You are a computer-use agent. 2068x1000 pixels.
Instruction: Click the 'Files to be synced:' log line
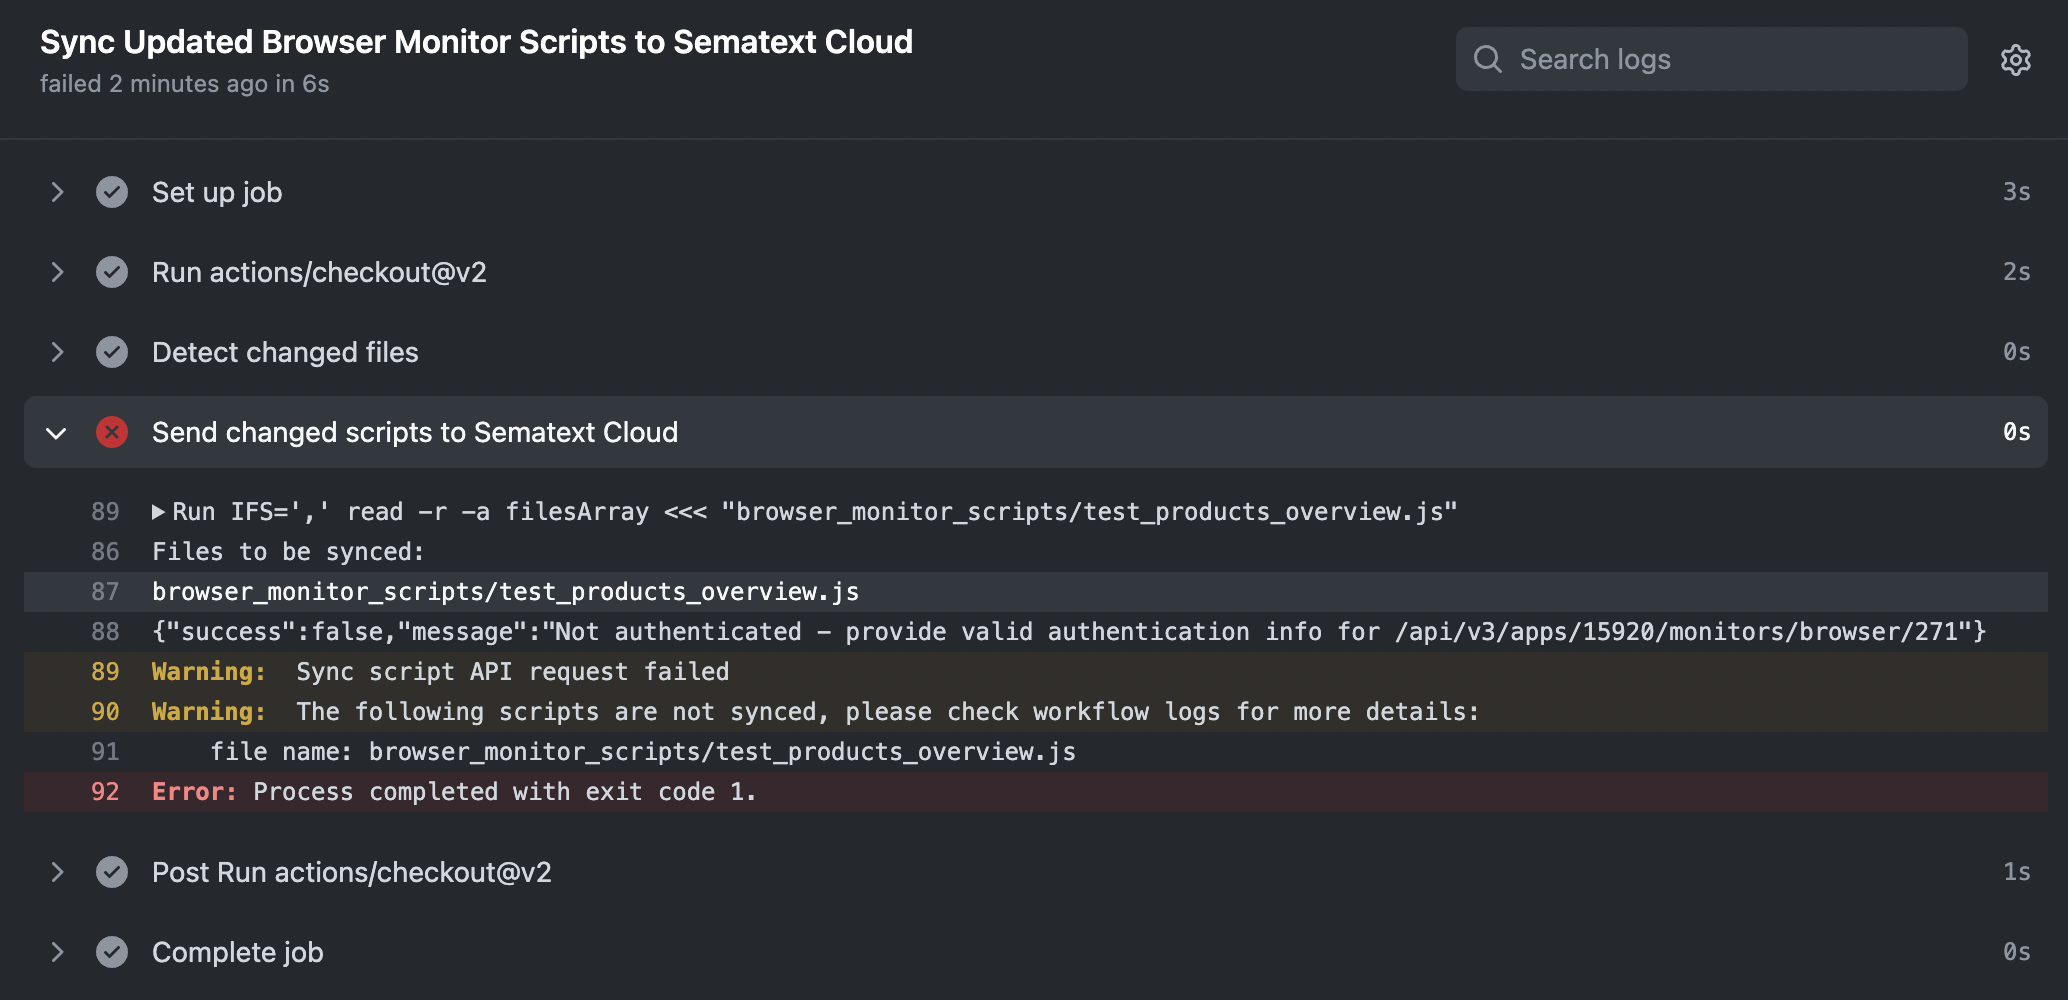[x=288, y=552]
